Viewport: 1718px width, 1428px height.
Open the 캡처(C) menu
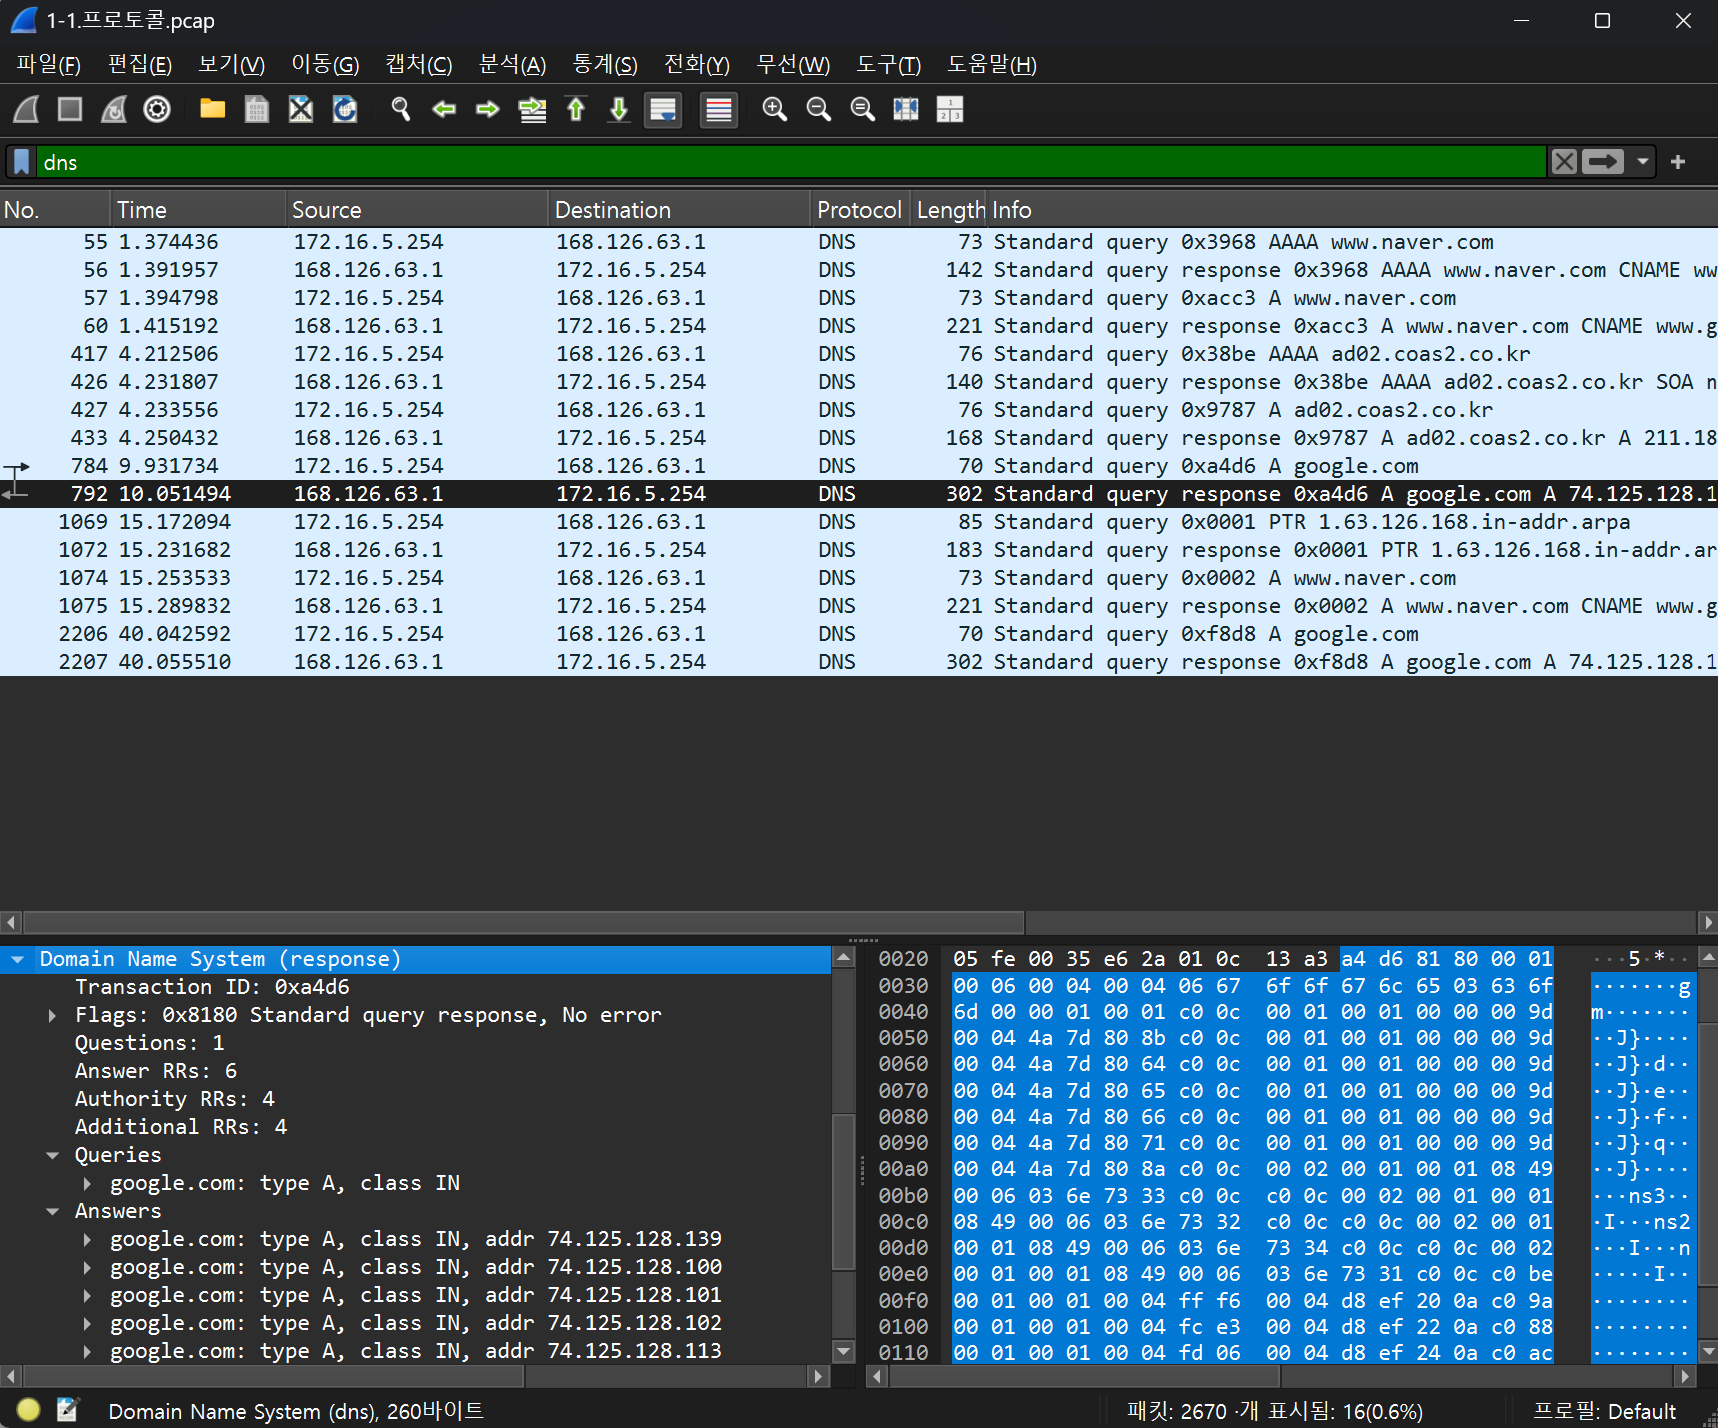[x=419, y=65]
